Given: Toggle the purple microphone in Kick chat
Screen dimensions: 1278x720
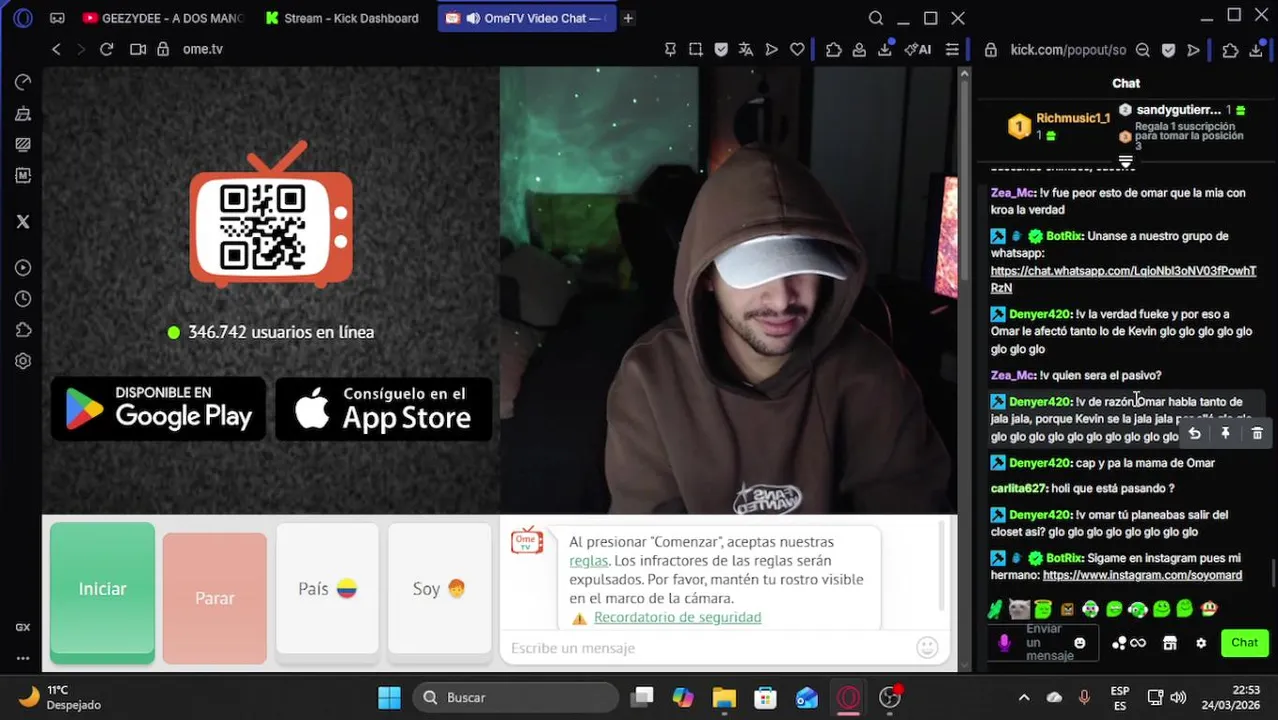Looking at the screenshot, I should point(1004,643).
